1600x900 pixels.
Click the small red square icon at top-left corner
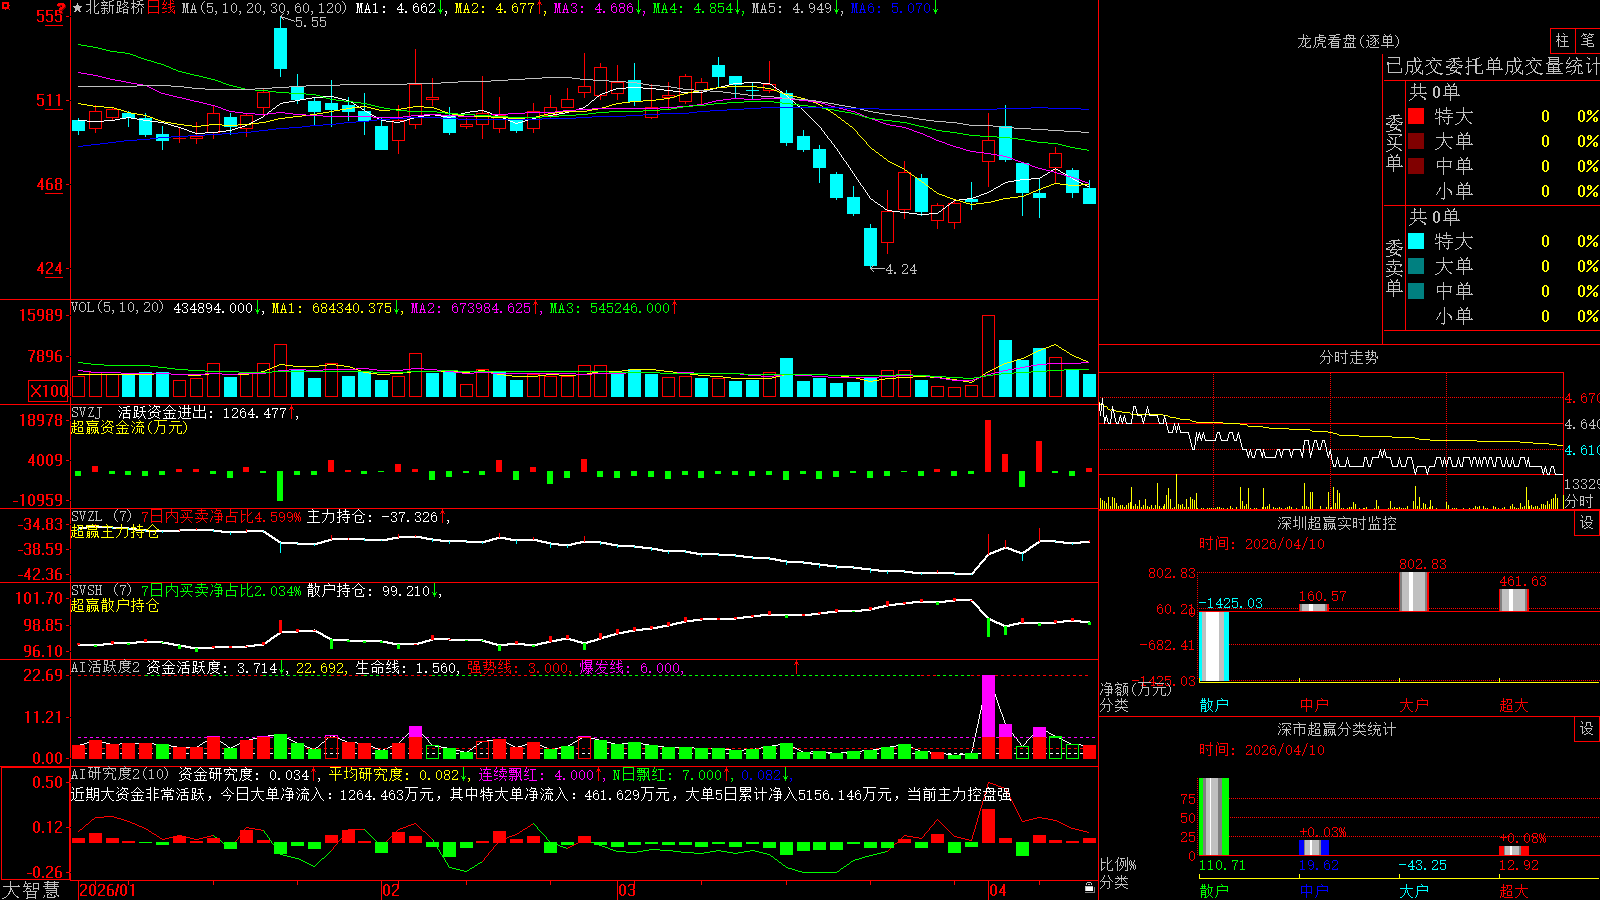(x=5, y=6)
